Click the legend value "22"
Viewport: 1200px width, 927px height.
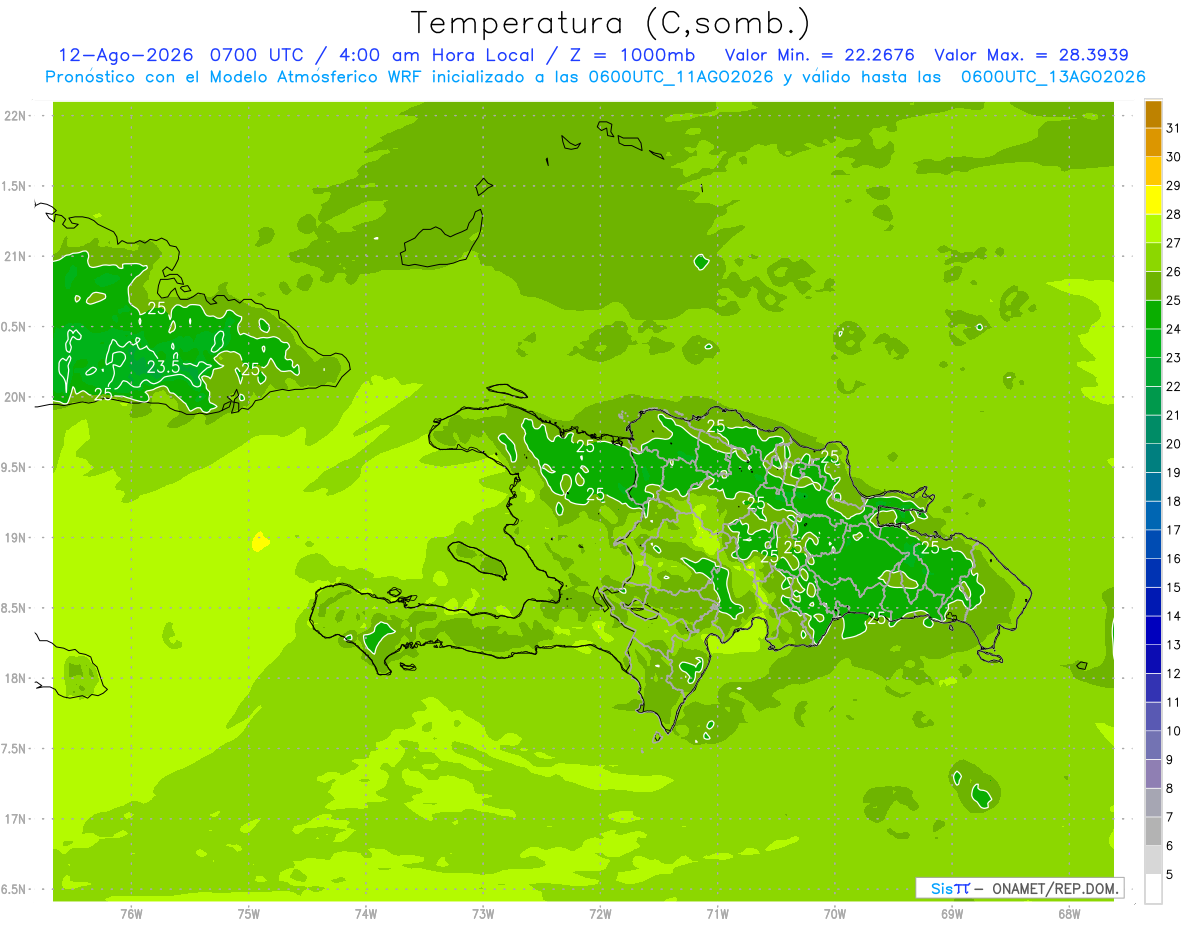(x=1174, y=386)
